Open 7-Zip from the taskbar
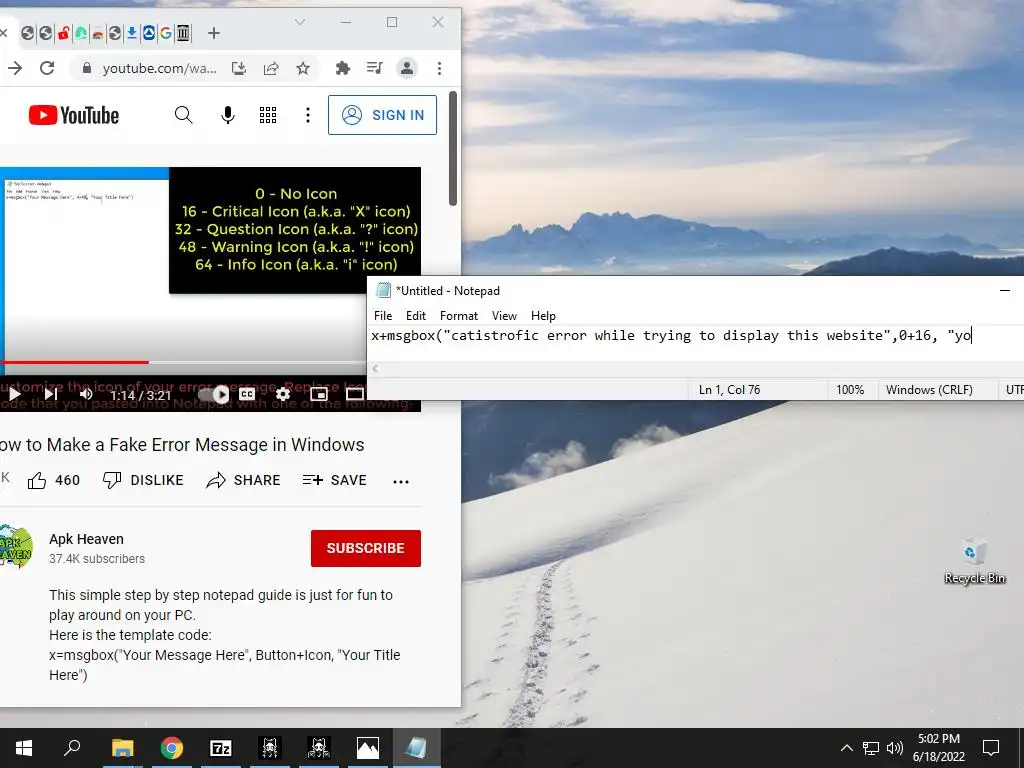1024x768 pixels. tap(221, 748)
